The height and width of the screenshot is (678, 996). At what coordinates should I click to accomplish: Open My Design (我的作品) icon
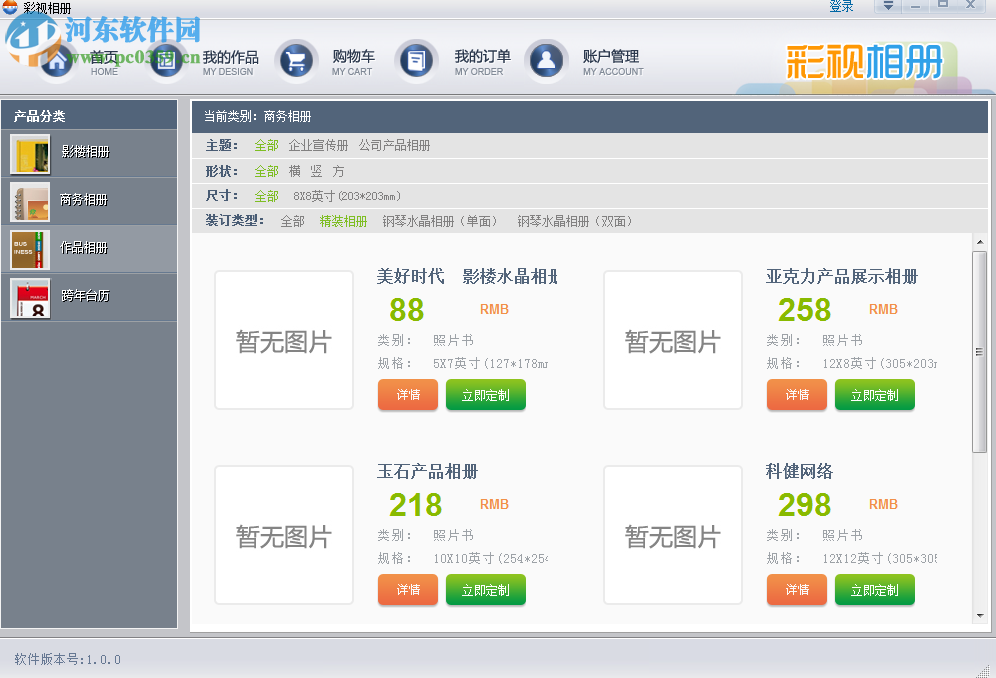tap(165, 59)
